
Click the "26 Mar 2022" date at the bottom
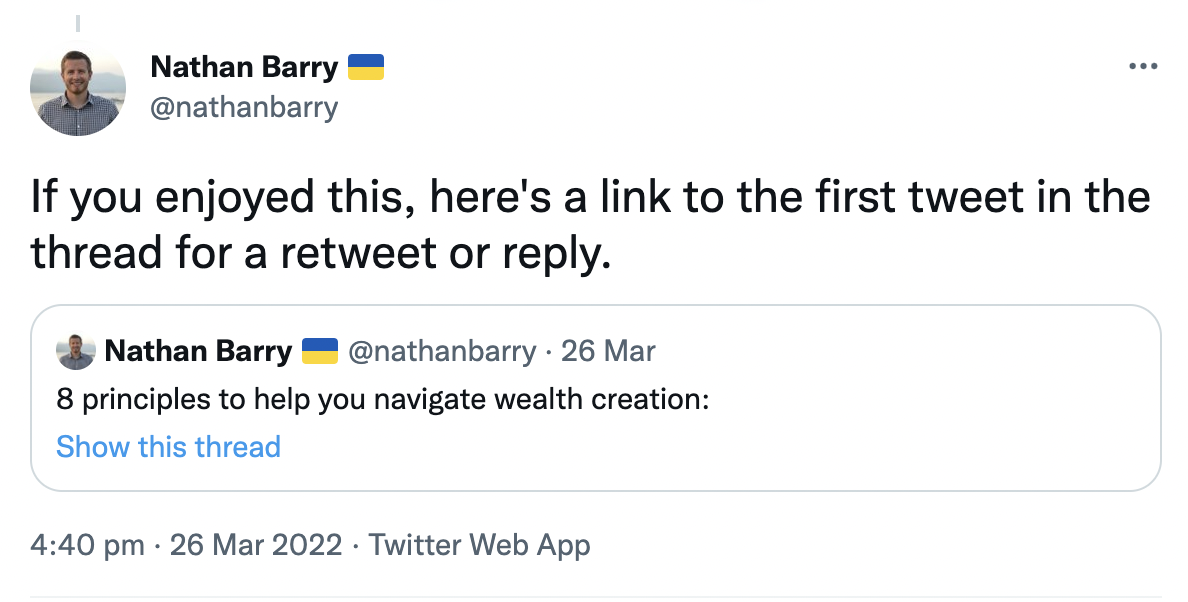point(257,545)
